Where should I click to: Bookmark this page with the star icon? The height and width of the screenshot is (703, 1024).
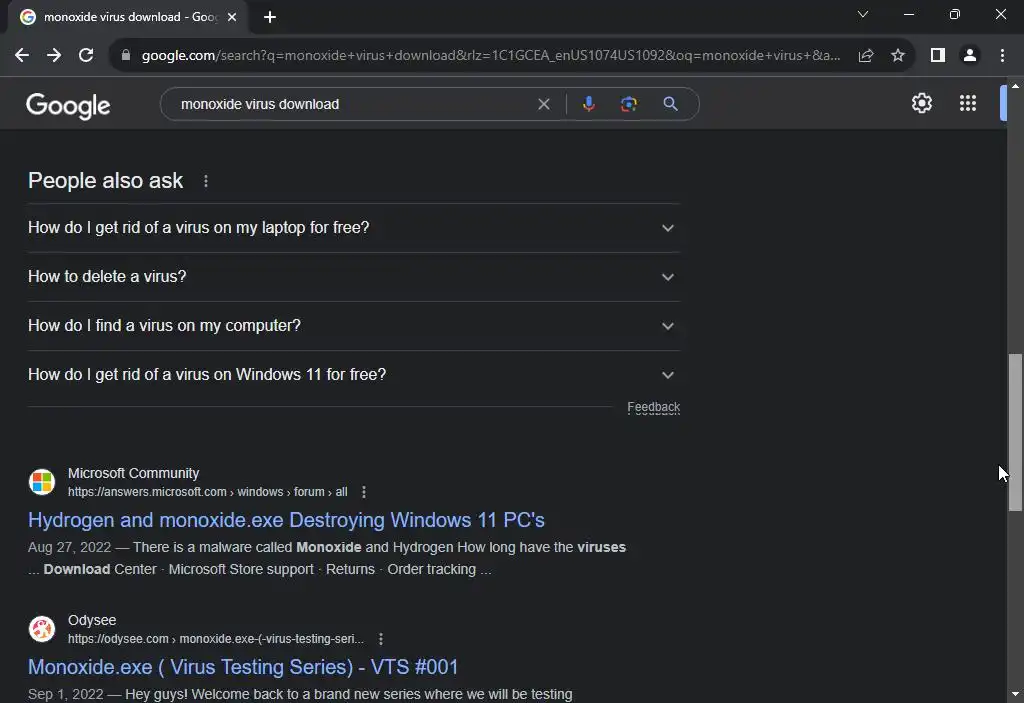[x=898, y=56]
